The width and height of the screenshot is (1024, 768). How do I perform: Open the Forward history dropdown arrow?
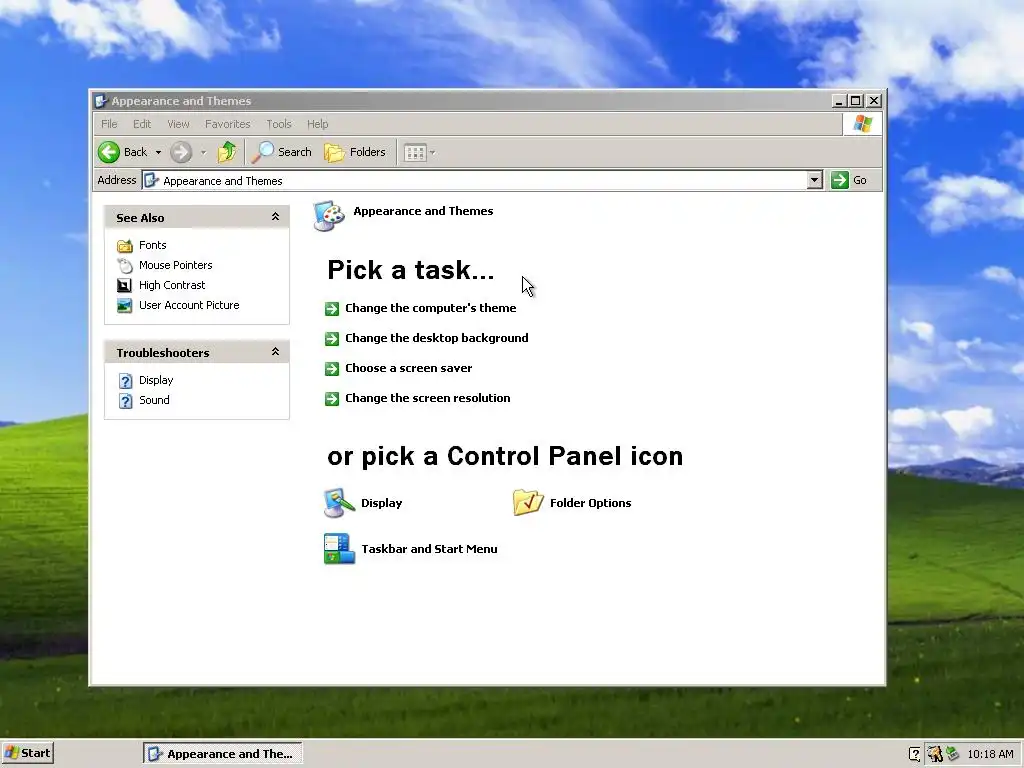203,152
